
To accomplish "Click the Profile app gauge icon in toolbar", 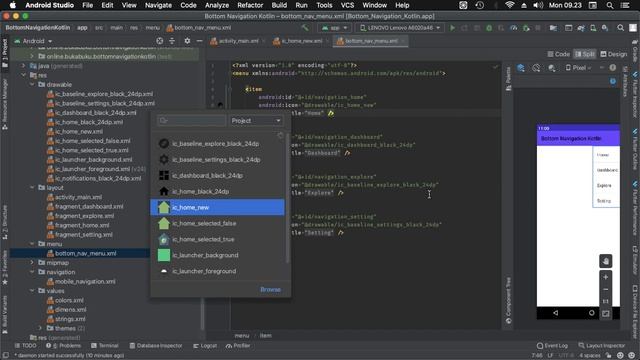I will [x=514, y=28].
